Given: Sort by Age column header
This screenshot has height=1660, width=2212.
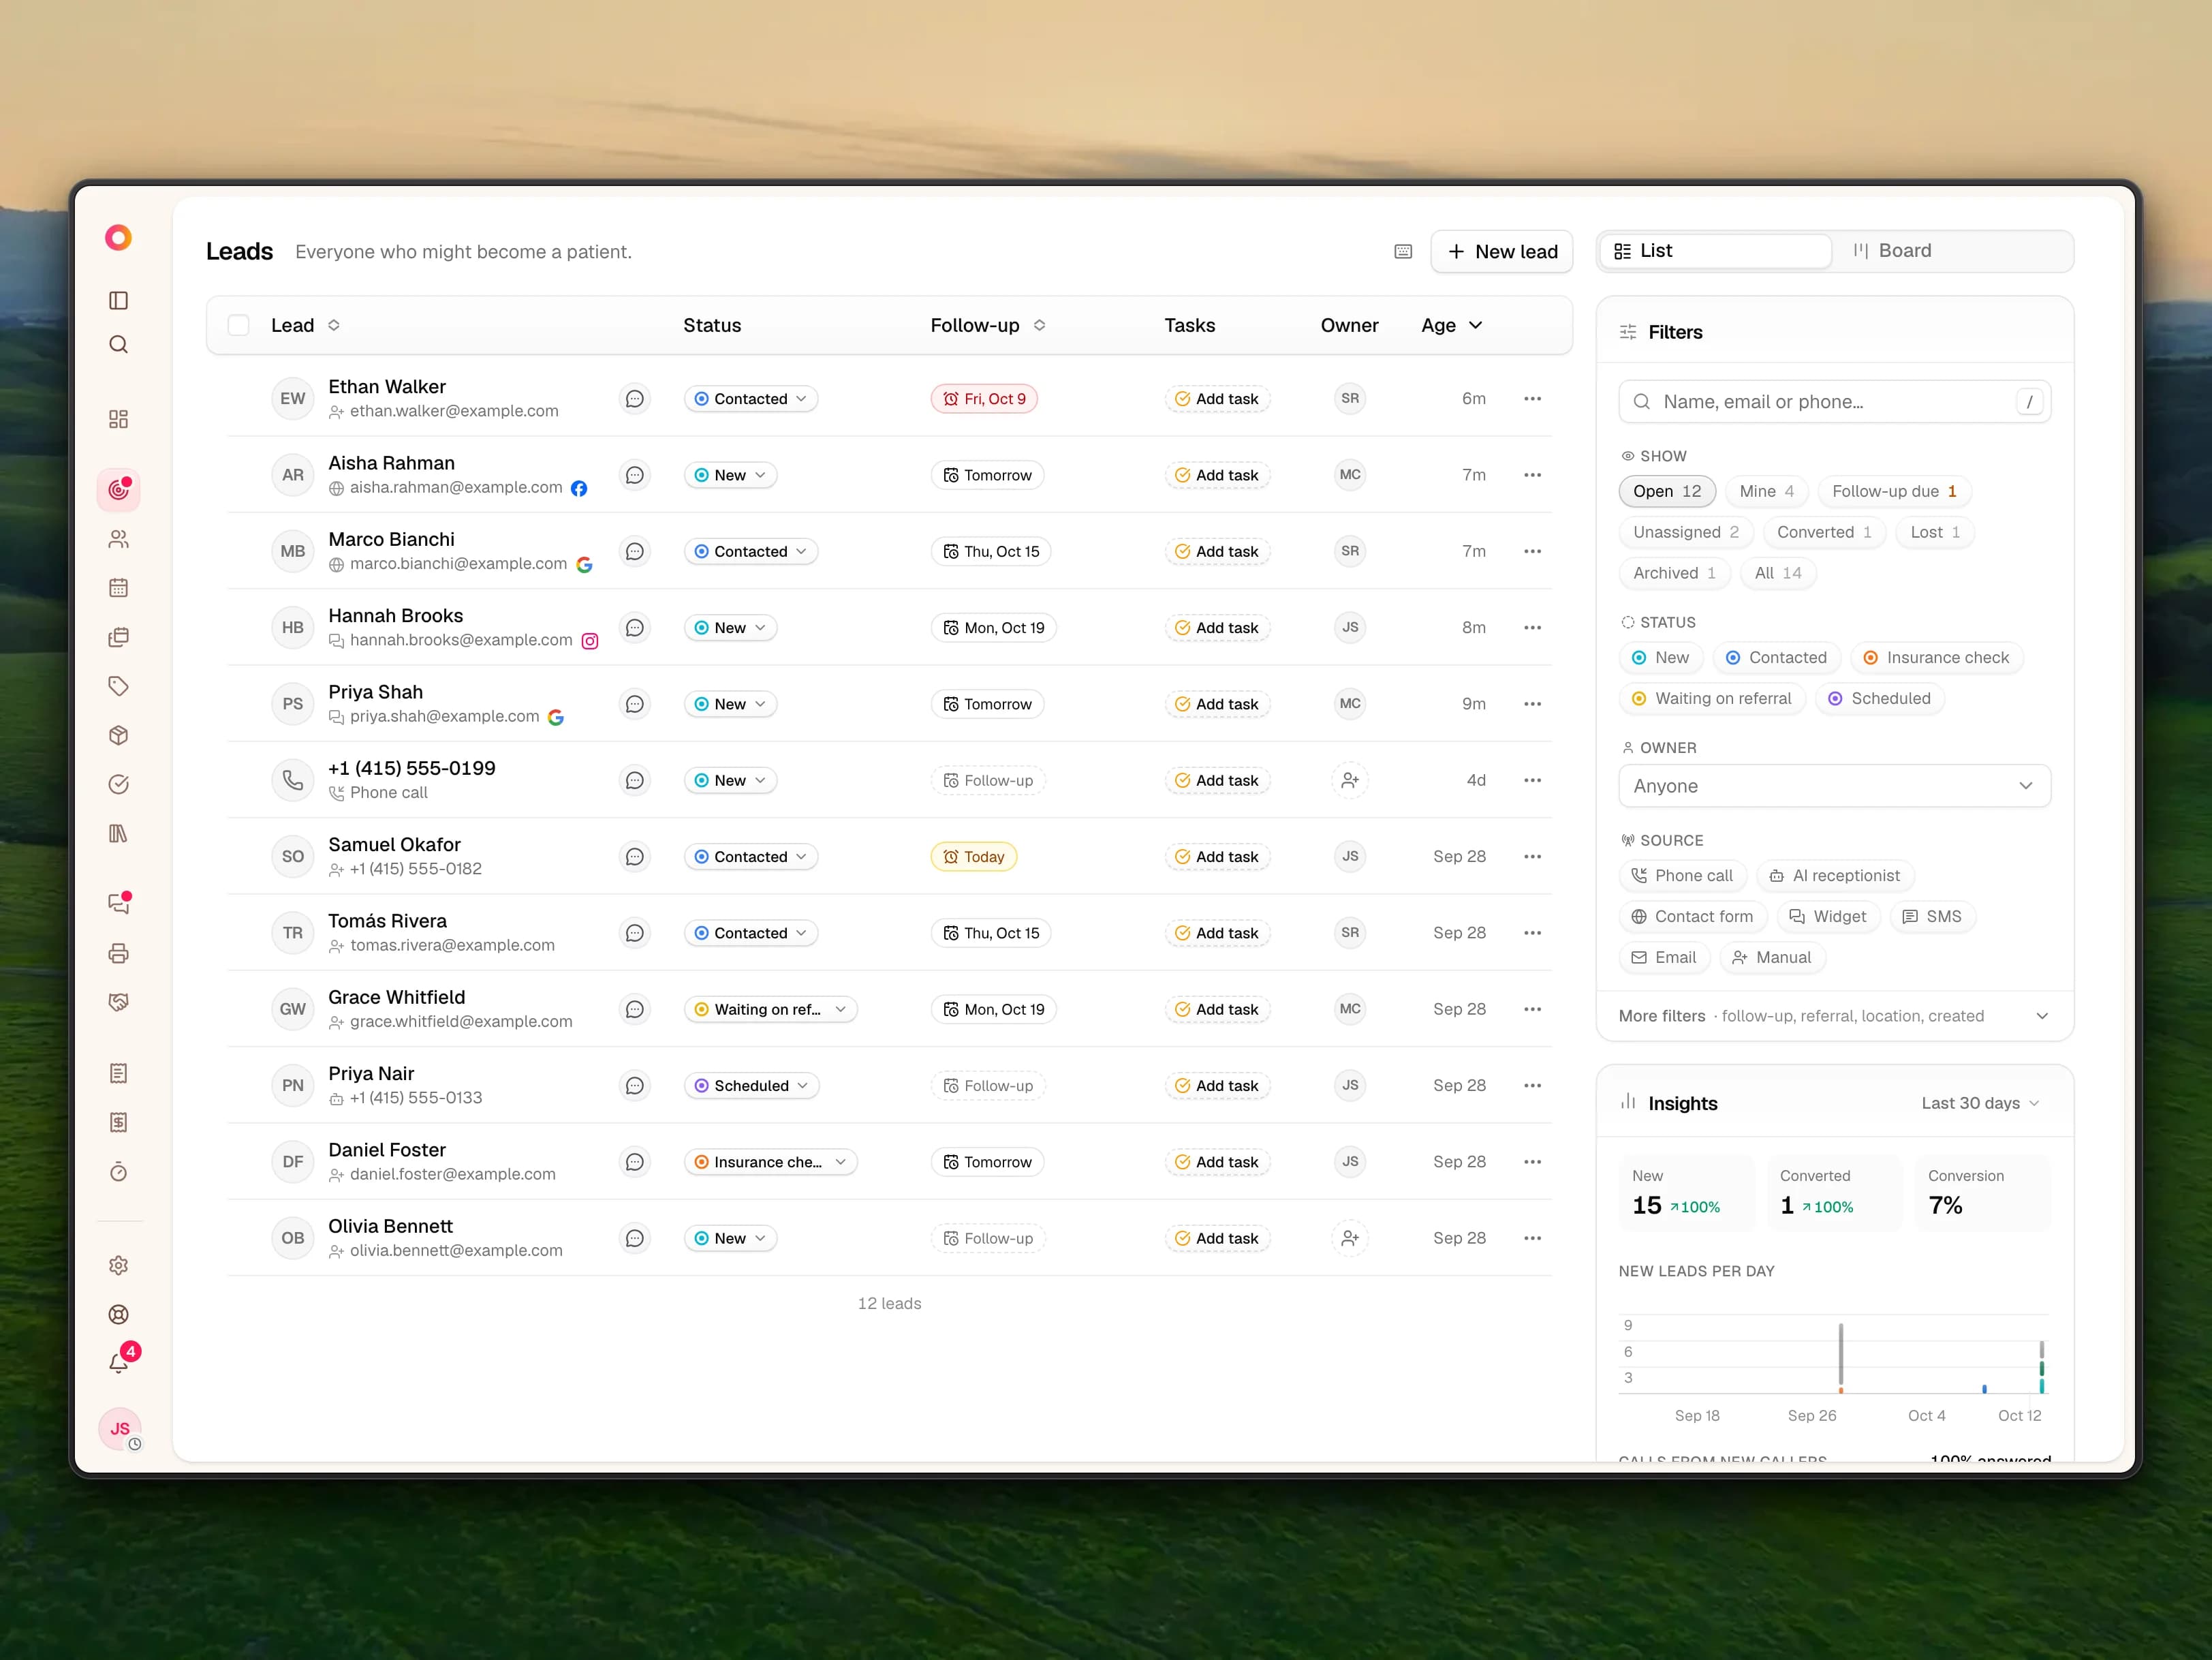Looking at the screenshot, I should 1451,325.
